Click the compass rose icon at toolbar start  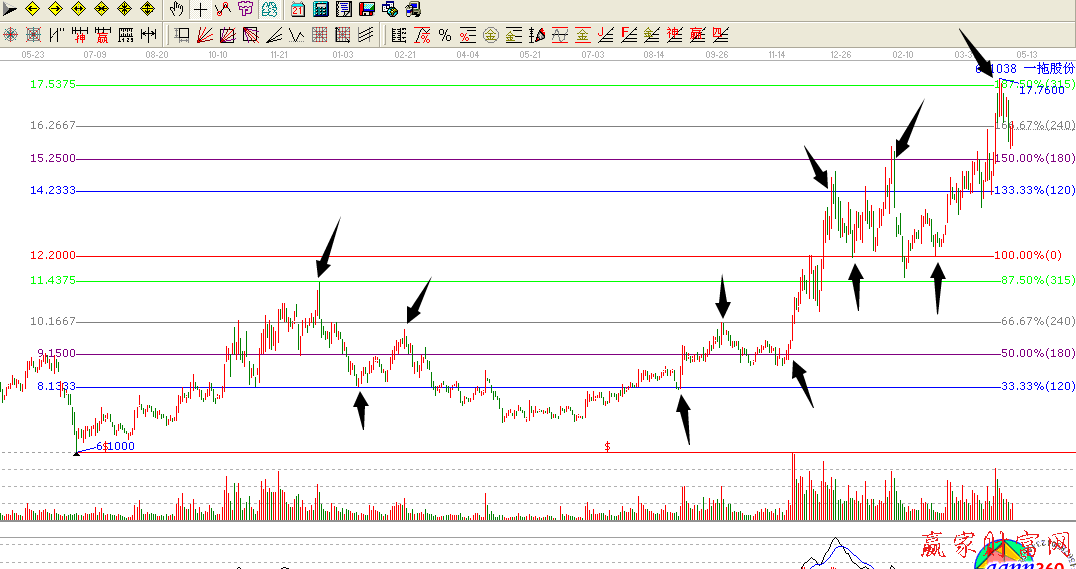point(11,35)
